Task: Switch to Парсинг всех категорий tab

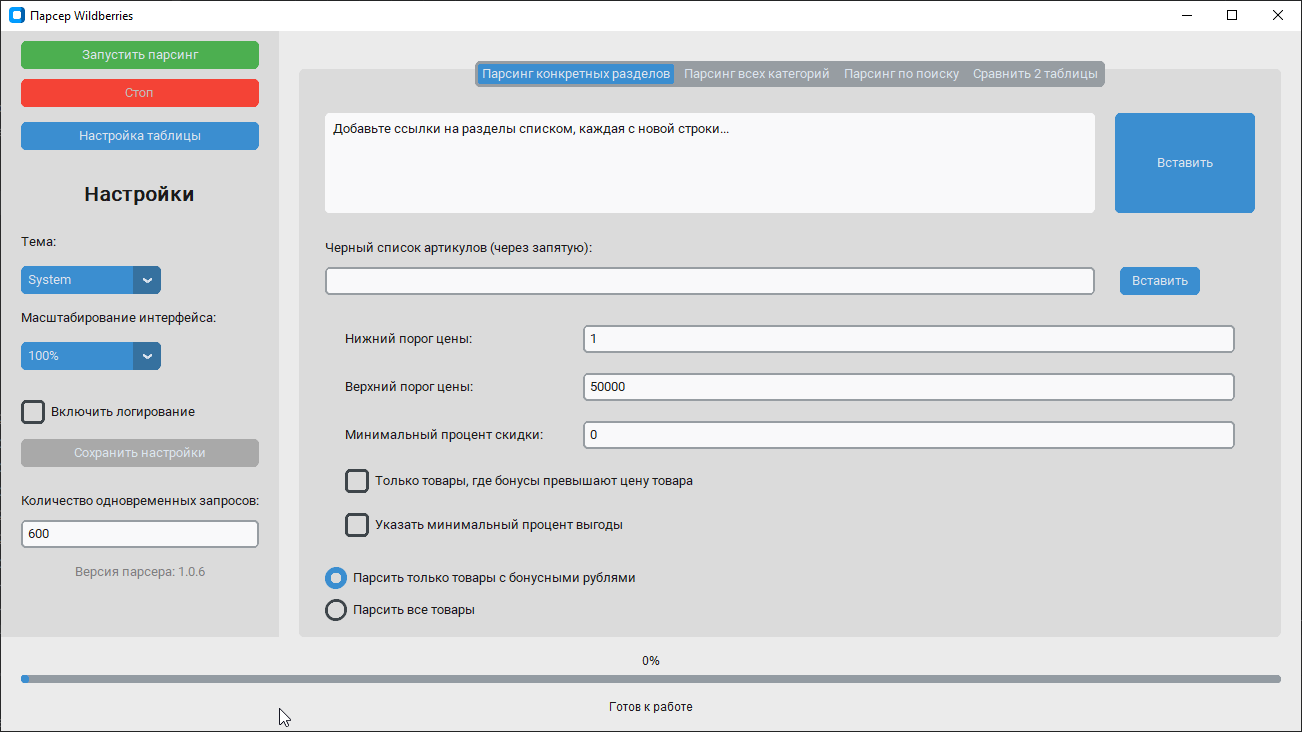Action: pos(756,74)
